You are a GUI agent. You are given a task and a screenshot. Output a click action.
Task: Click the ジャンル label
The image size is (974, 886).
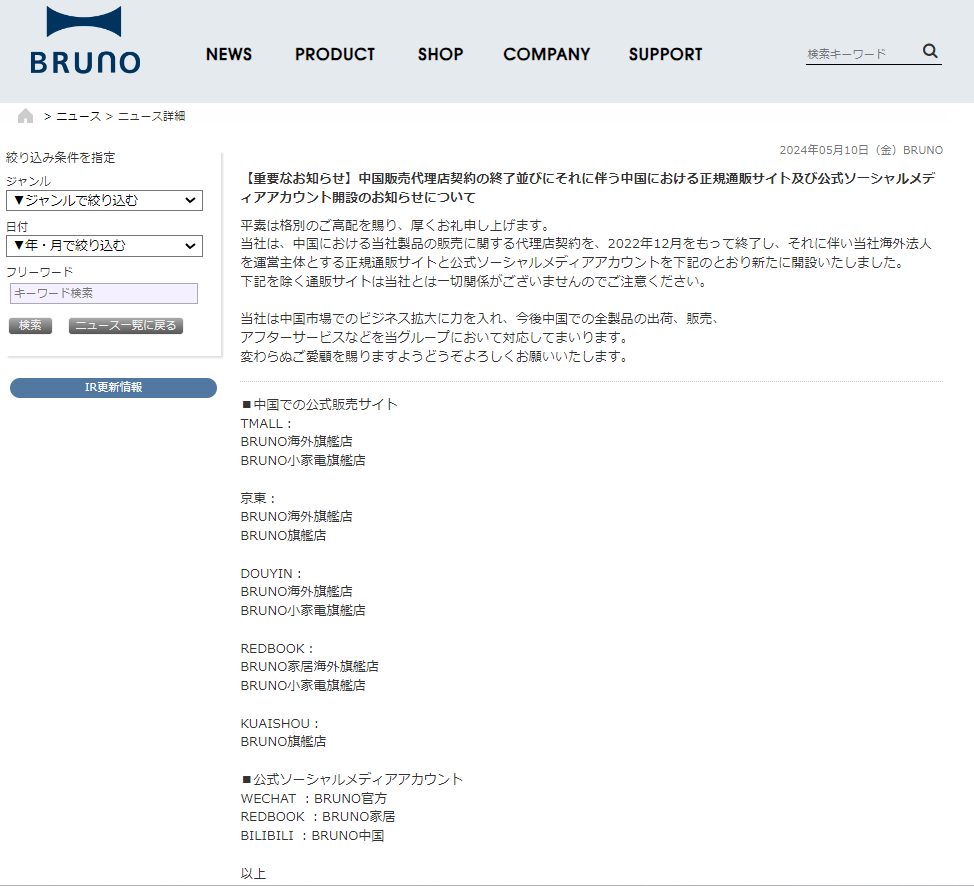(x=29, y=181)
